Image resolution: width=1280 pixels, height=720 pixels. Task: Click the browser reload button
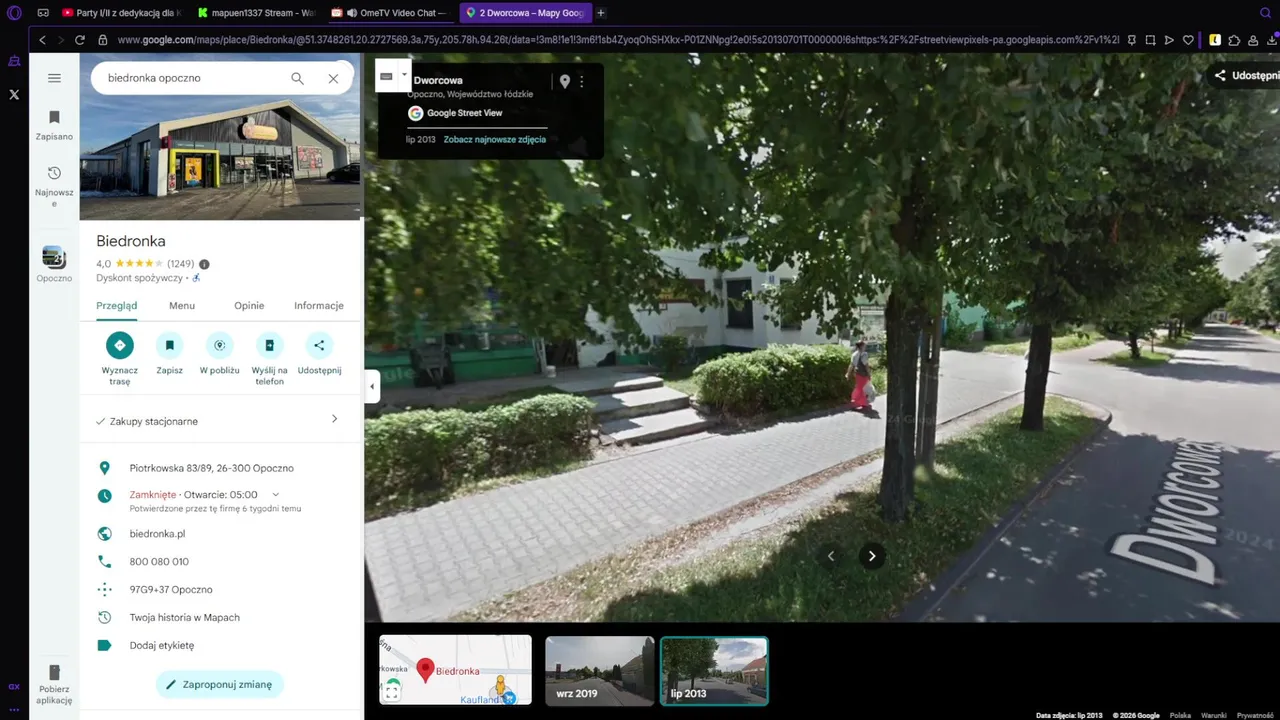79,40
